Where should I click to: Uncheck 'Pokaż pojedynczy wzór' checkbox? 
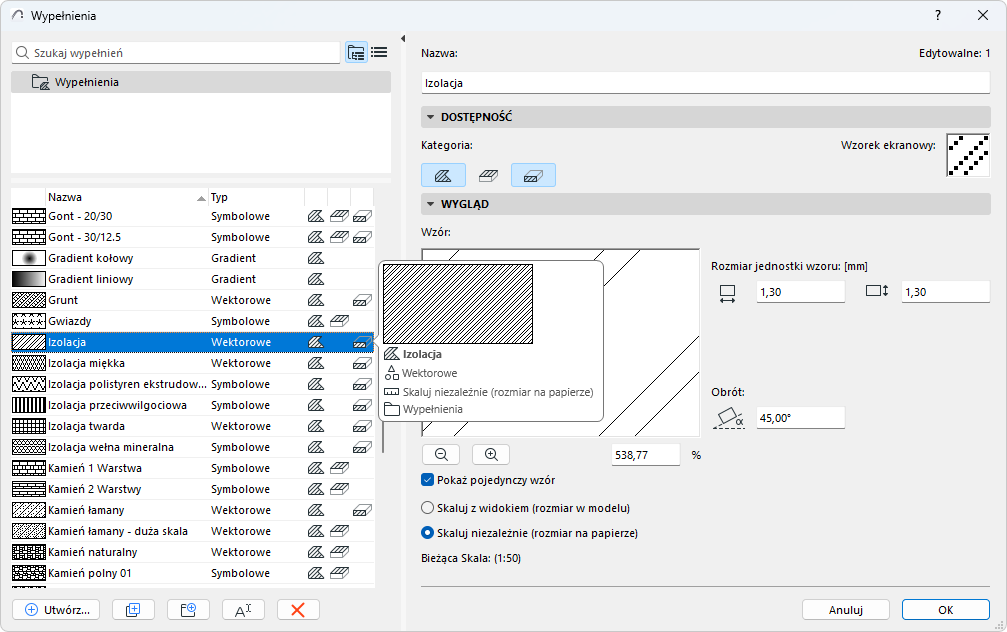pyautogui.click(x=428, y=480)
